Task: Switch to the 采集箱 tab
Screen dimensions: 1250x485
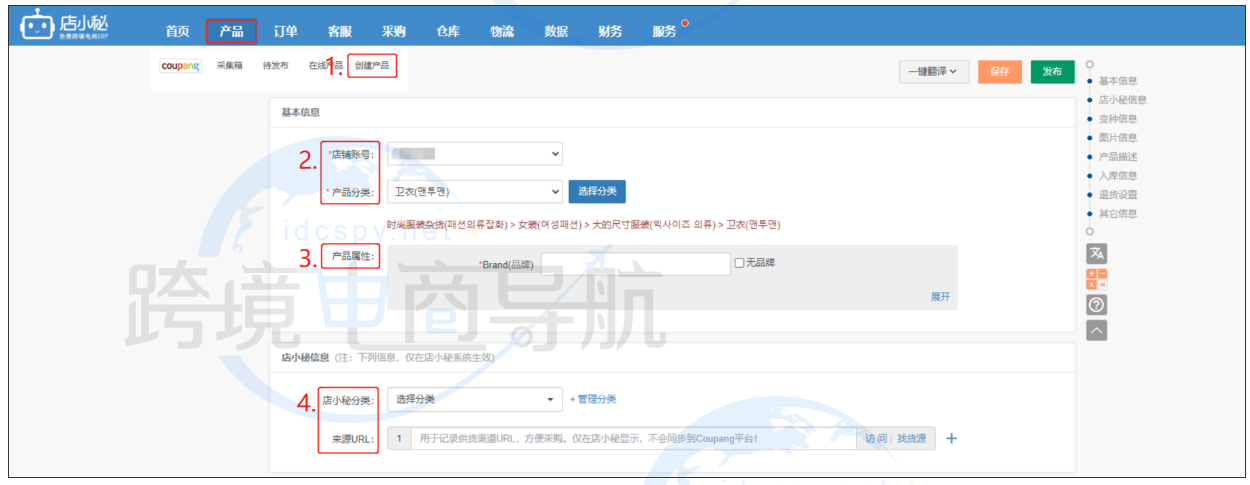Action: point(229,66)
